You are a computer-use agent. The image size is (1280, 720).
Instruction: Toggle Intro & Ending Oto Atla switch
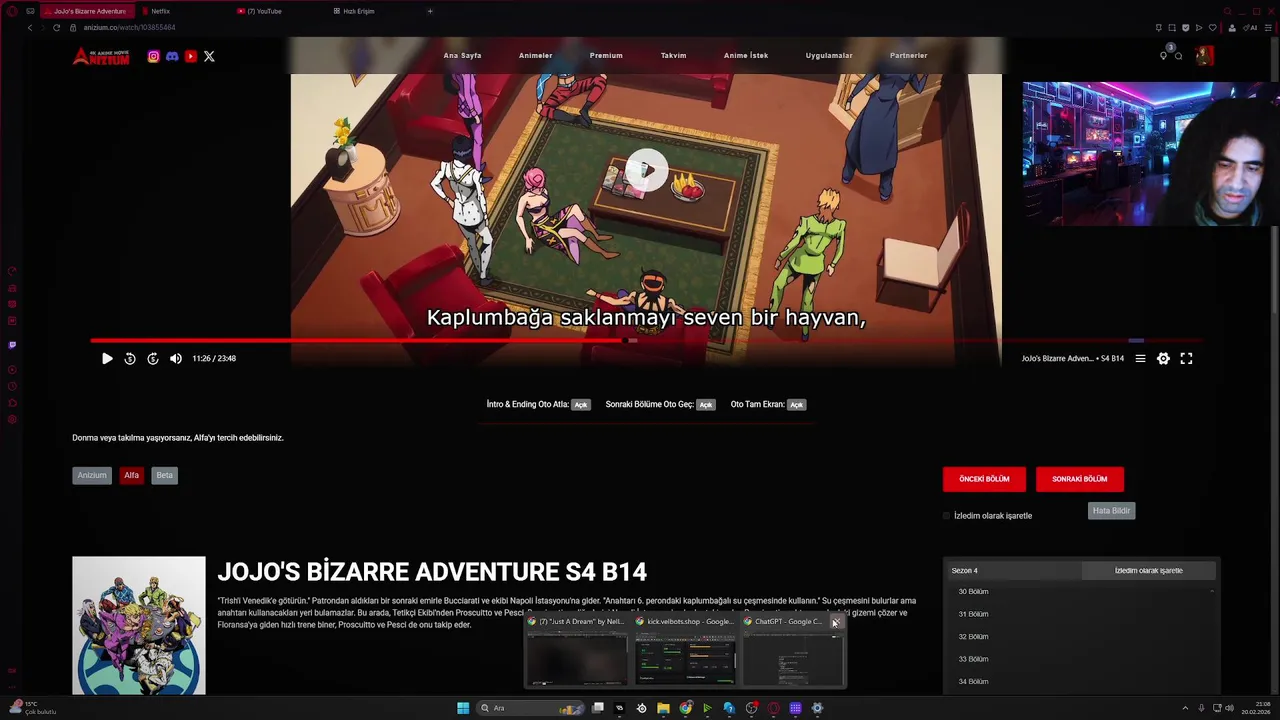pyautogui.click(x=581, y=405)
